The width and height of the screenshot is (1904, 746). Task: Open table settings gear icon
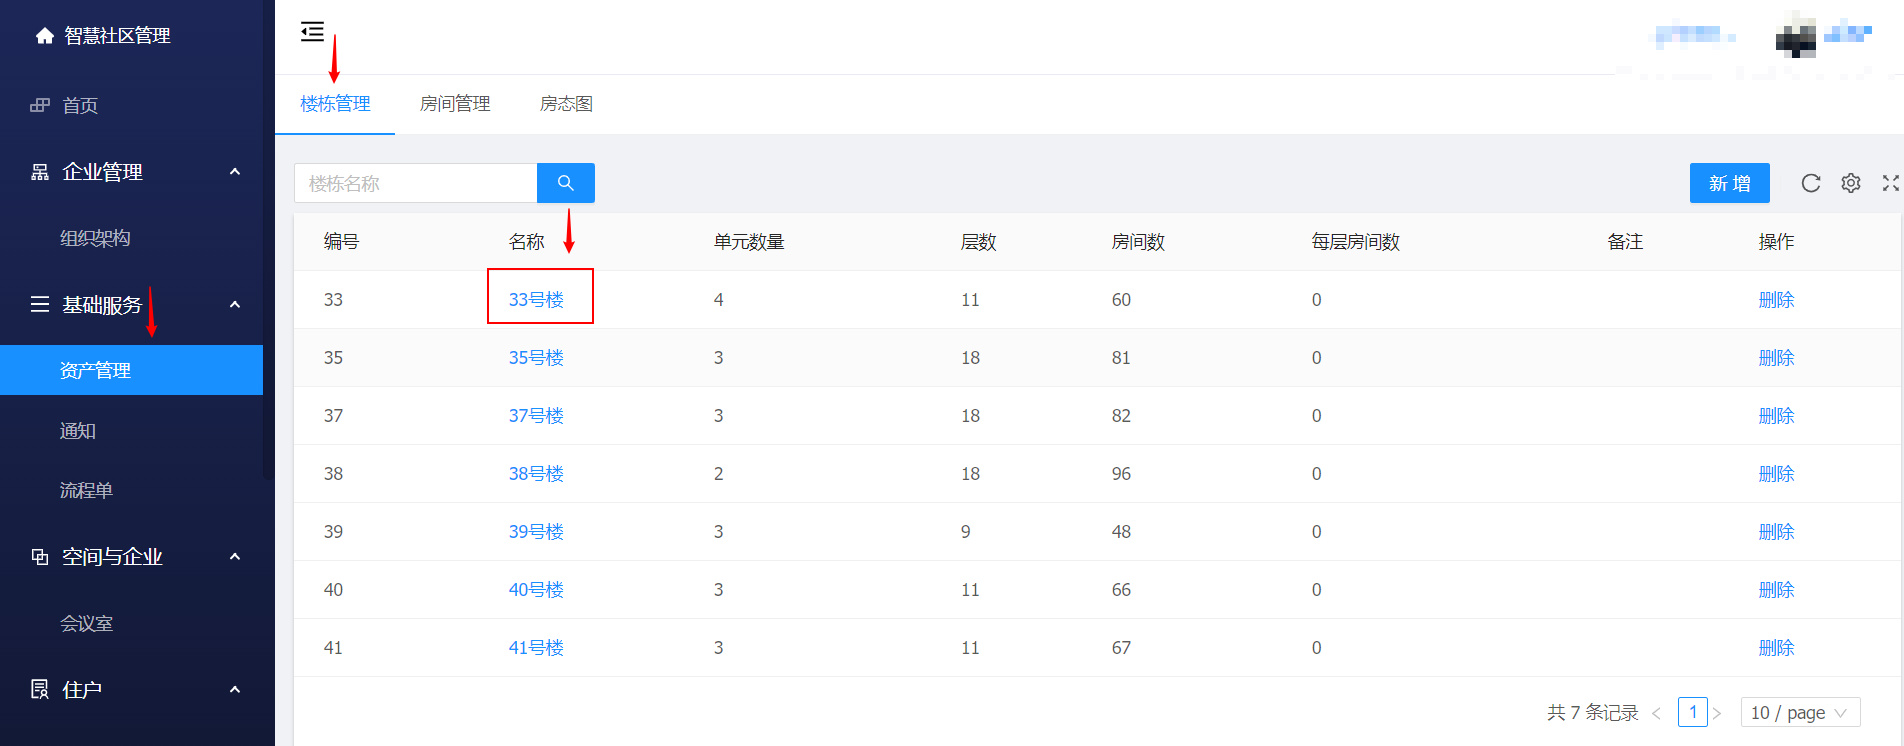pyautogui.click(x=1850, y=183)
